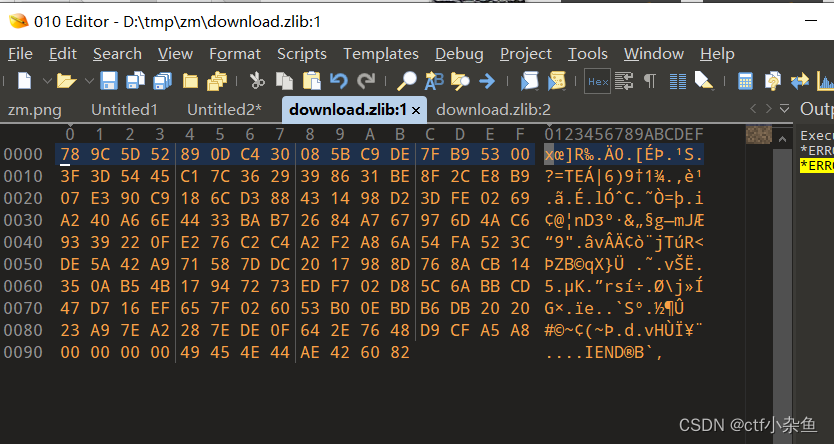The height and width of the screenshot is (444, 834).
Task: Open the calculator icon
Action: pos(745,81)
